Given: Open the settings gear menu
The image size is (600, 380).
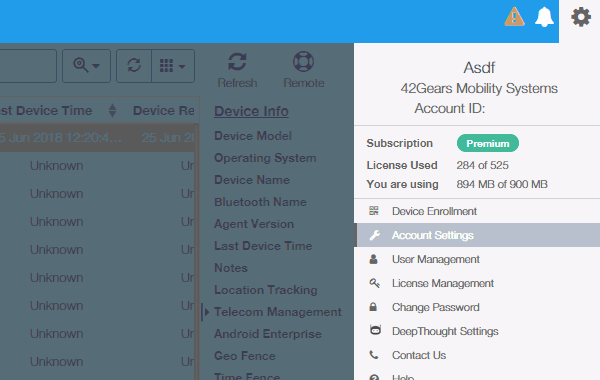Looking at the screenshot, I should pyautogui.click(x=581, y=17).
